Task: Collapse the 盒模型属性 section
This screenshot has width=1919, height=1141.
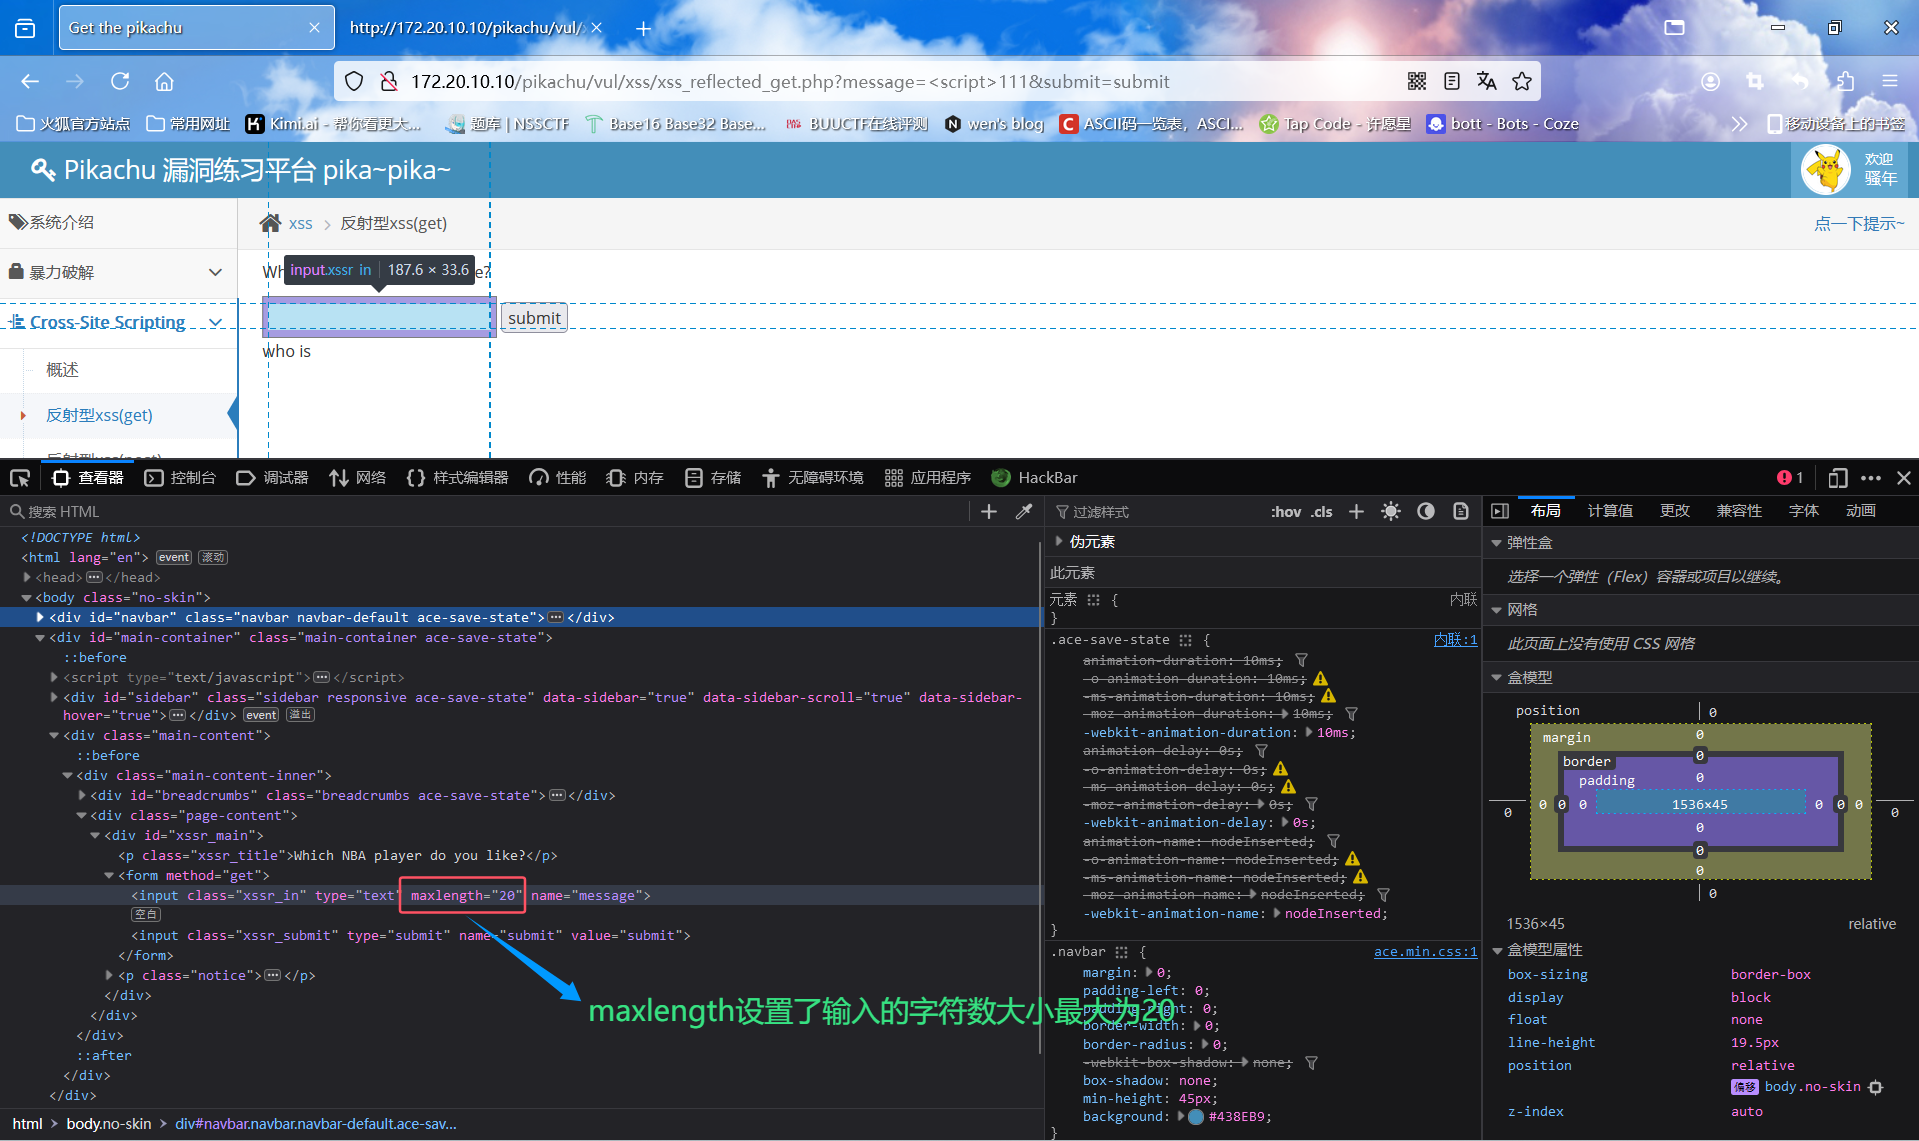Action: point(1497,950)
